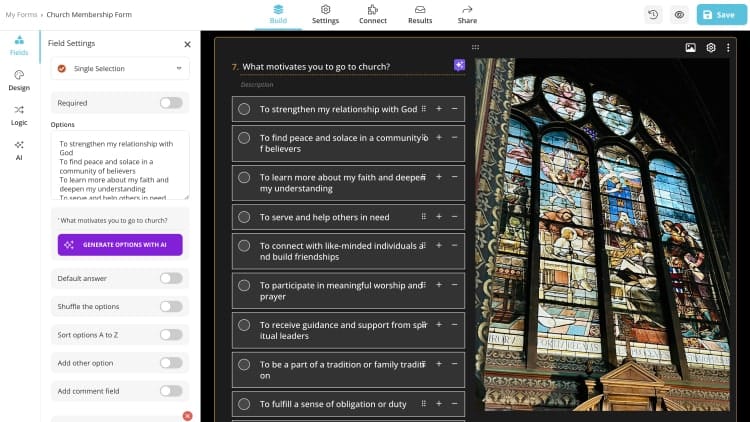Open the AI panel in left sidebar
The width and height of the screenshot is (750, 422).
click(19, 150)
